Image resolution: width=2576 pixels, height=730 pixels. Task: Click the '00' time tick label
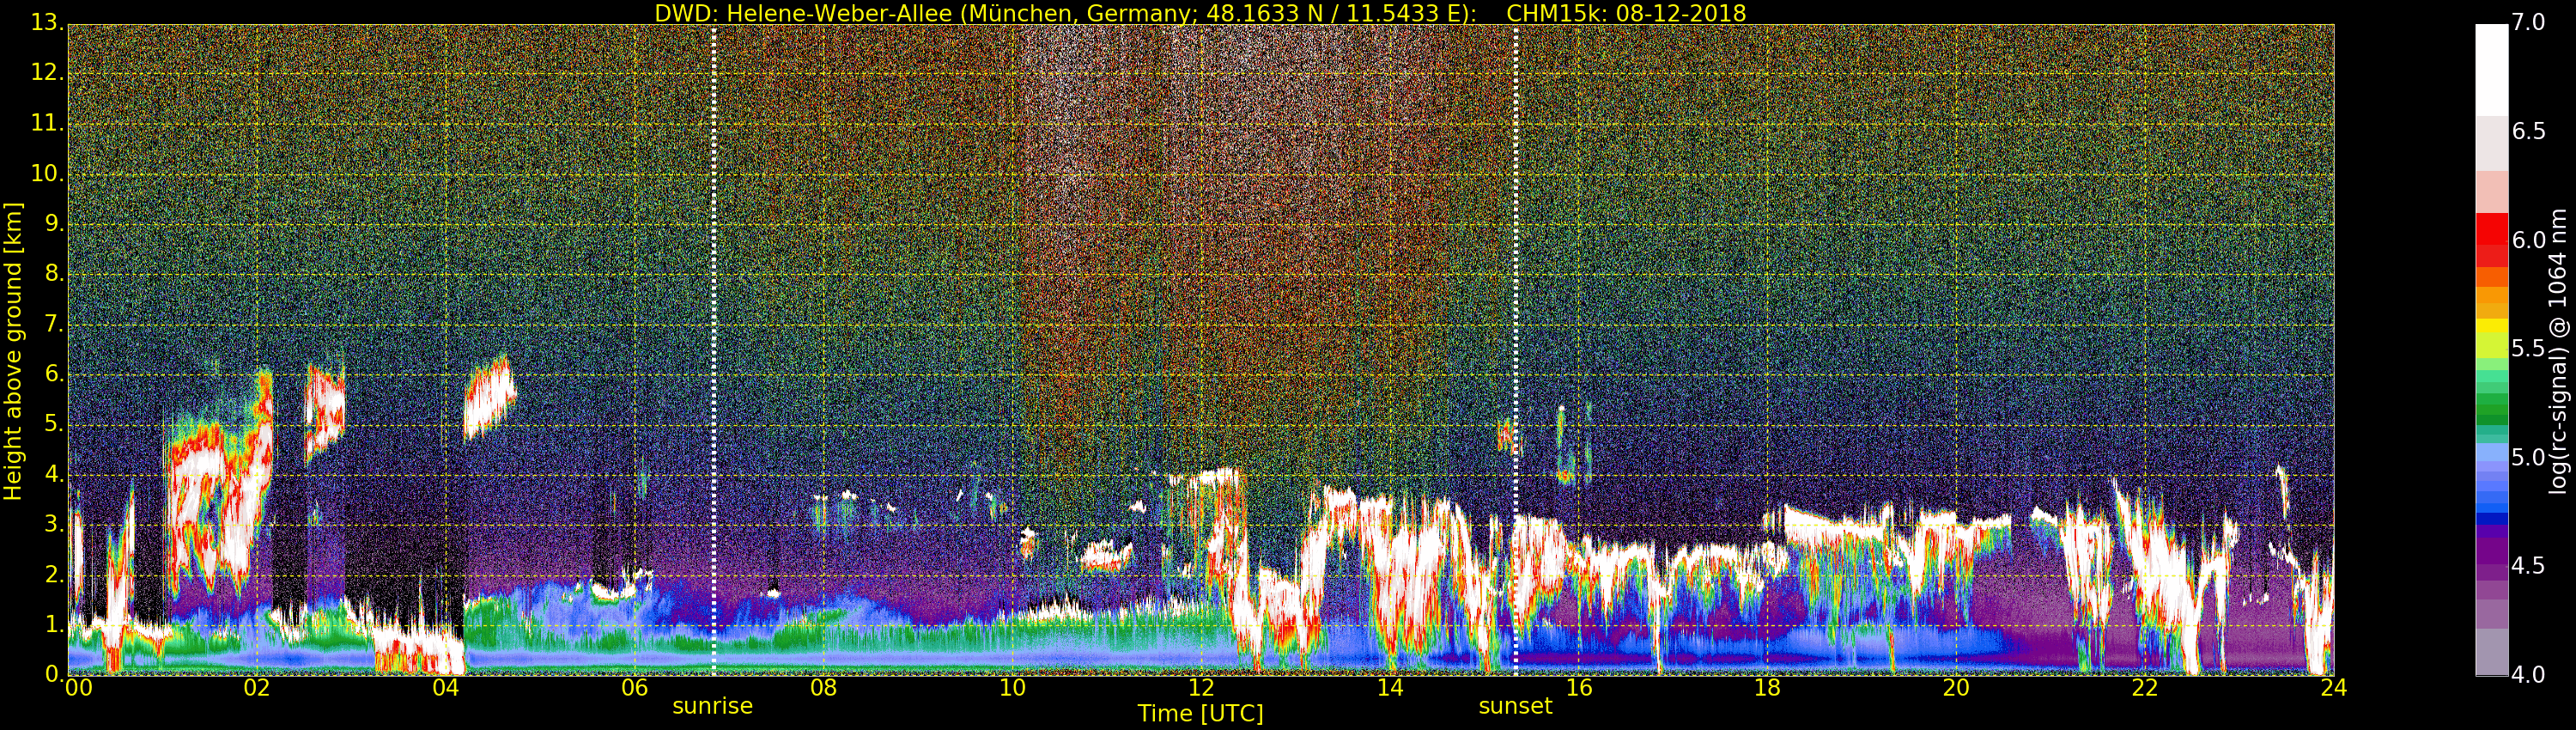click(78, 688)
